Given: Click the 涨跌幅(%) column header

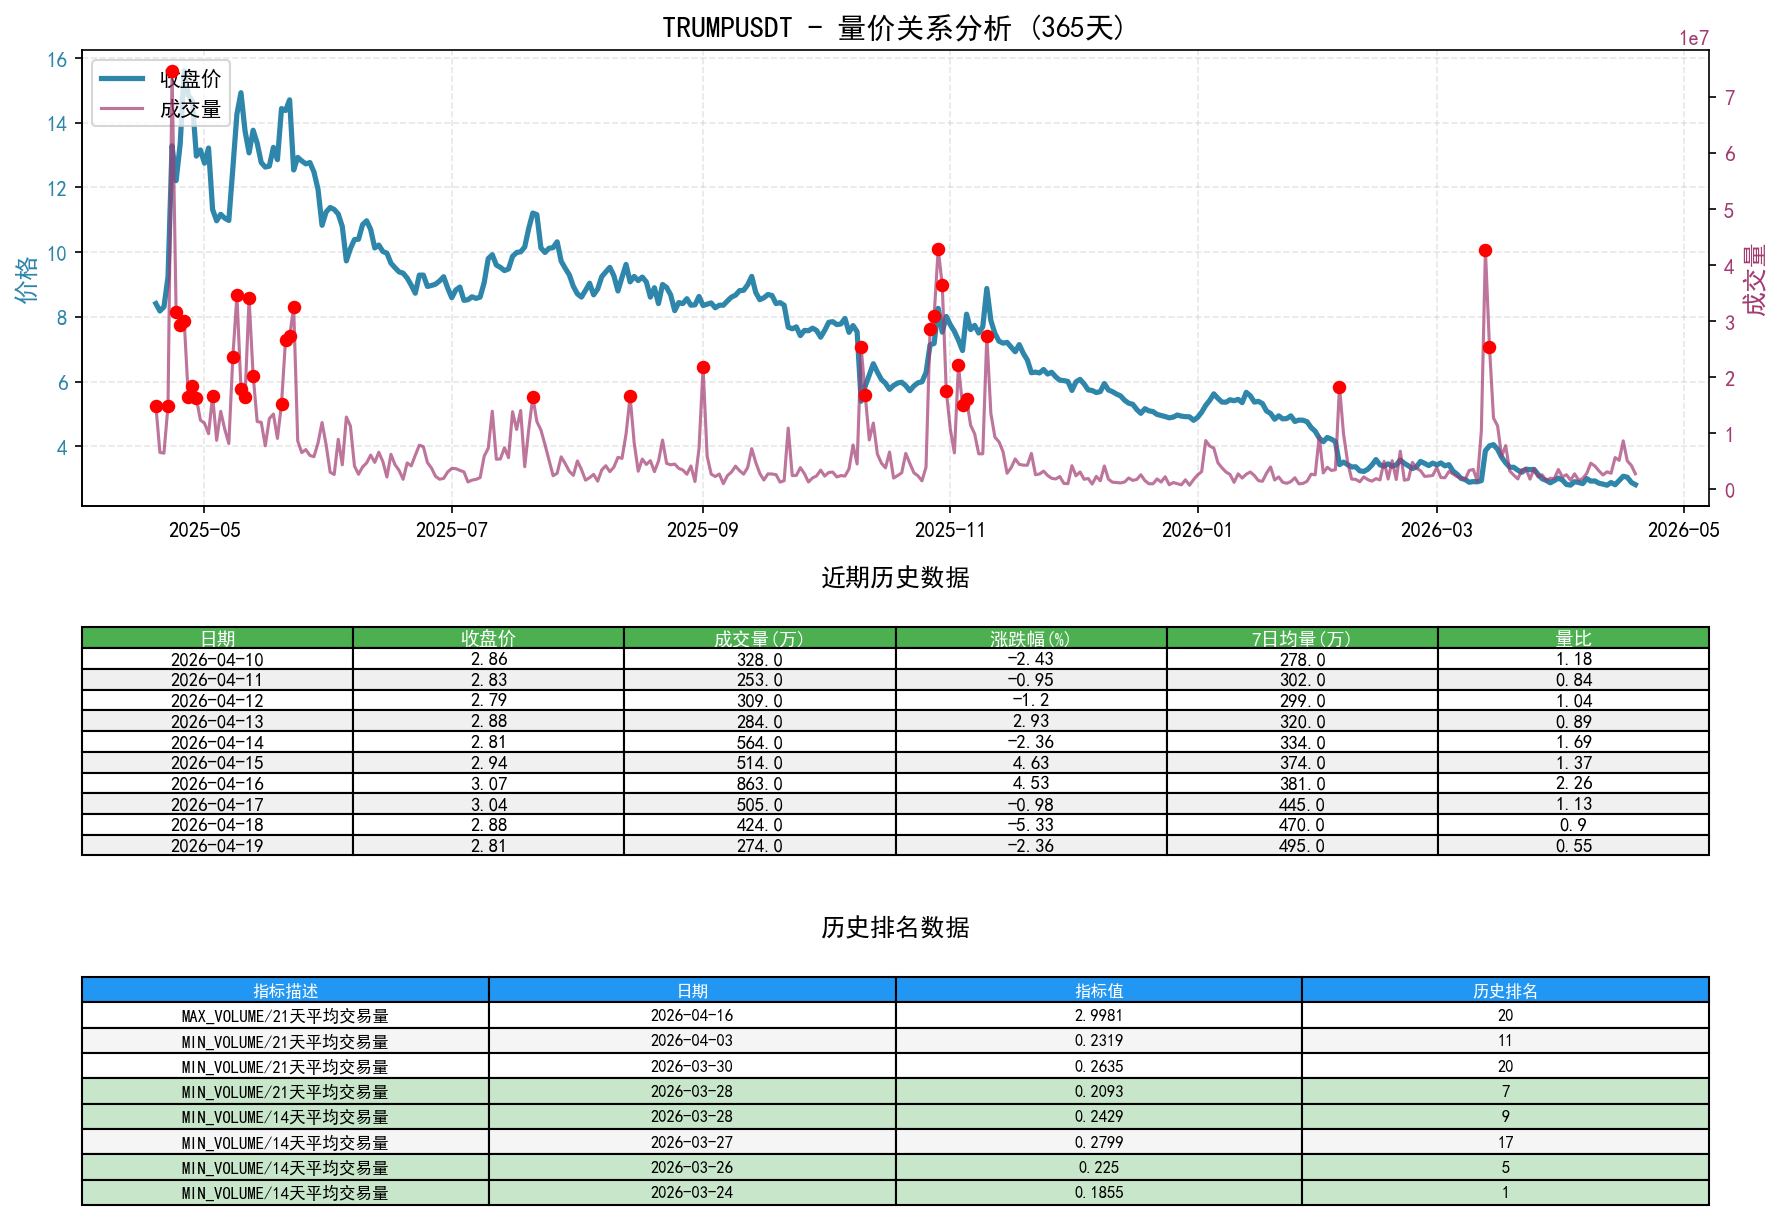Looking at the screenshot, I should coord(1031,638).
